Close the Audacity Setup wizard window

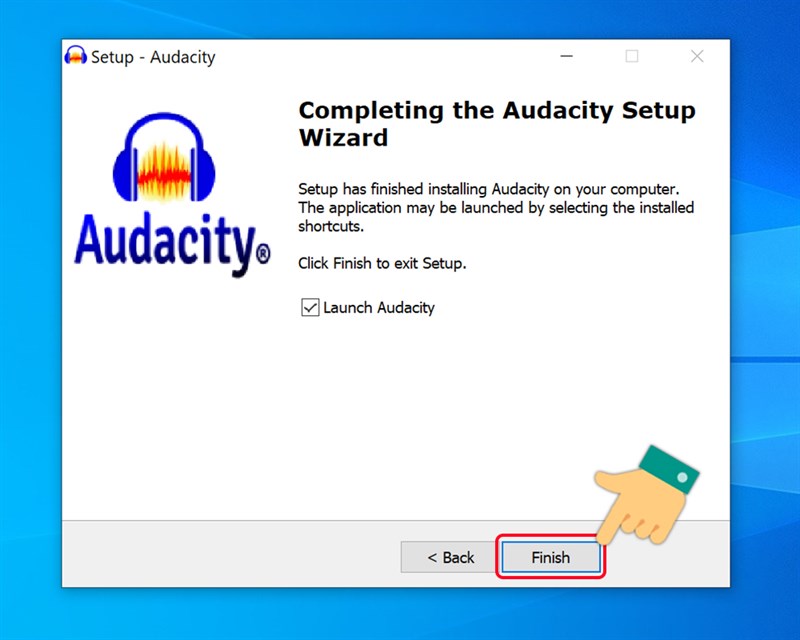pyautogui.click(x=697, y=56)
